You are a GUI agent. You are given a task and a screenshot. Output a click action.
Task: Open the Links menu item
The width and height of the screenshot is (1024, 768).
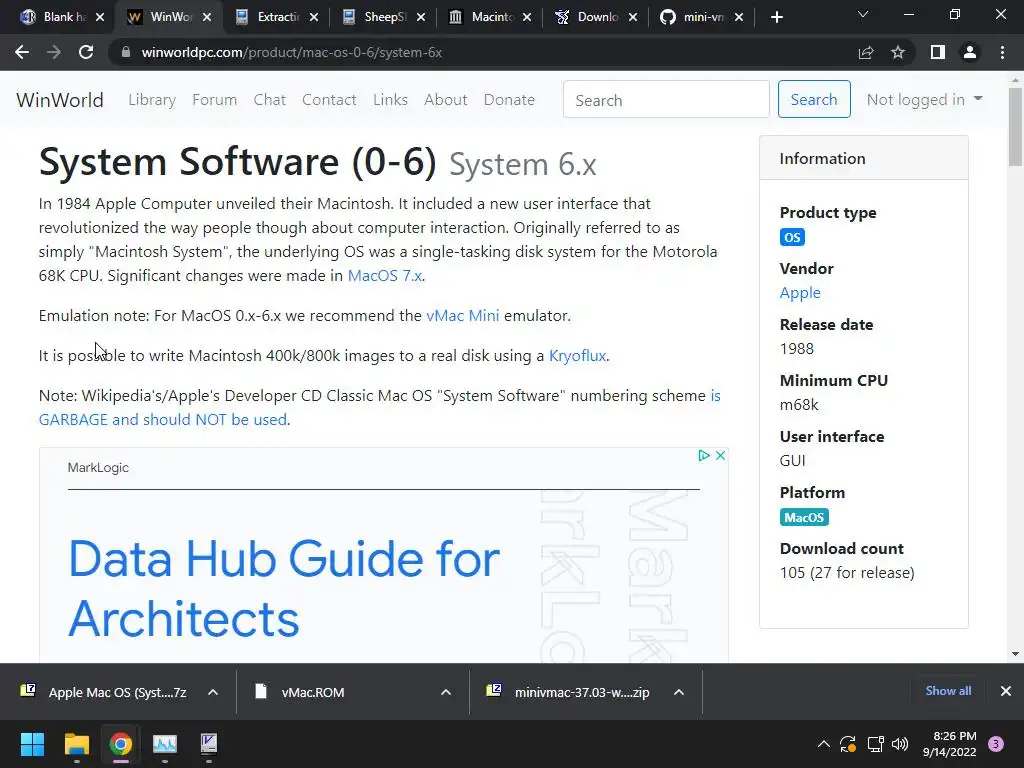click(391, 100)
